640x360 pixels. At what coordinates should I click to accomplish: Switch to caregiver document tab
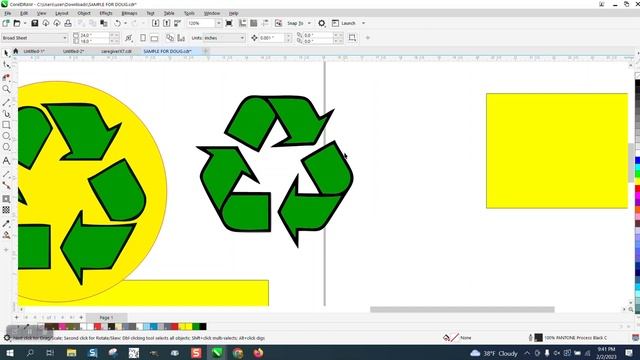coord(116,51)
